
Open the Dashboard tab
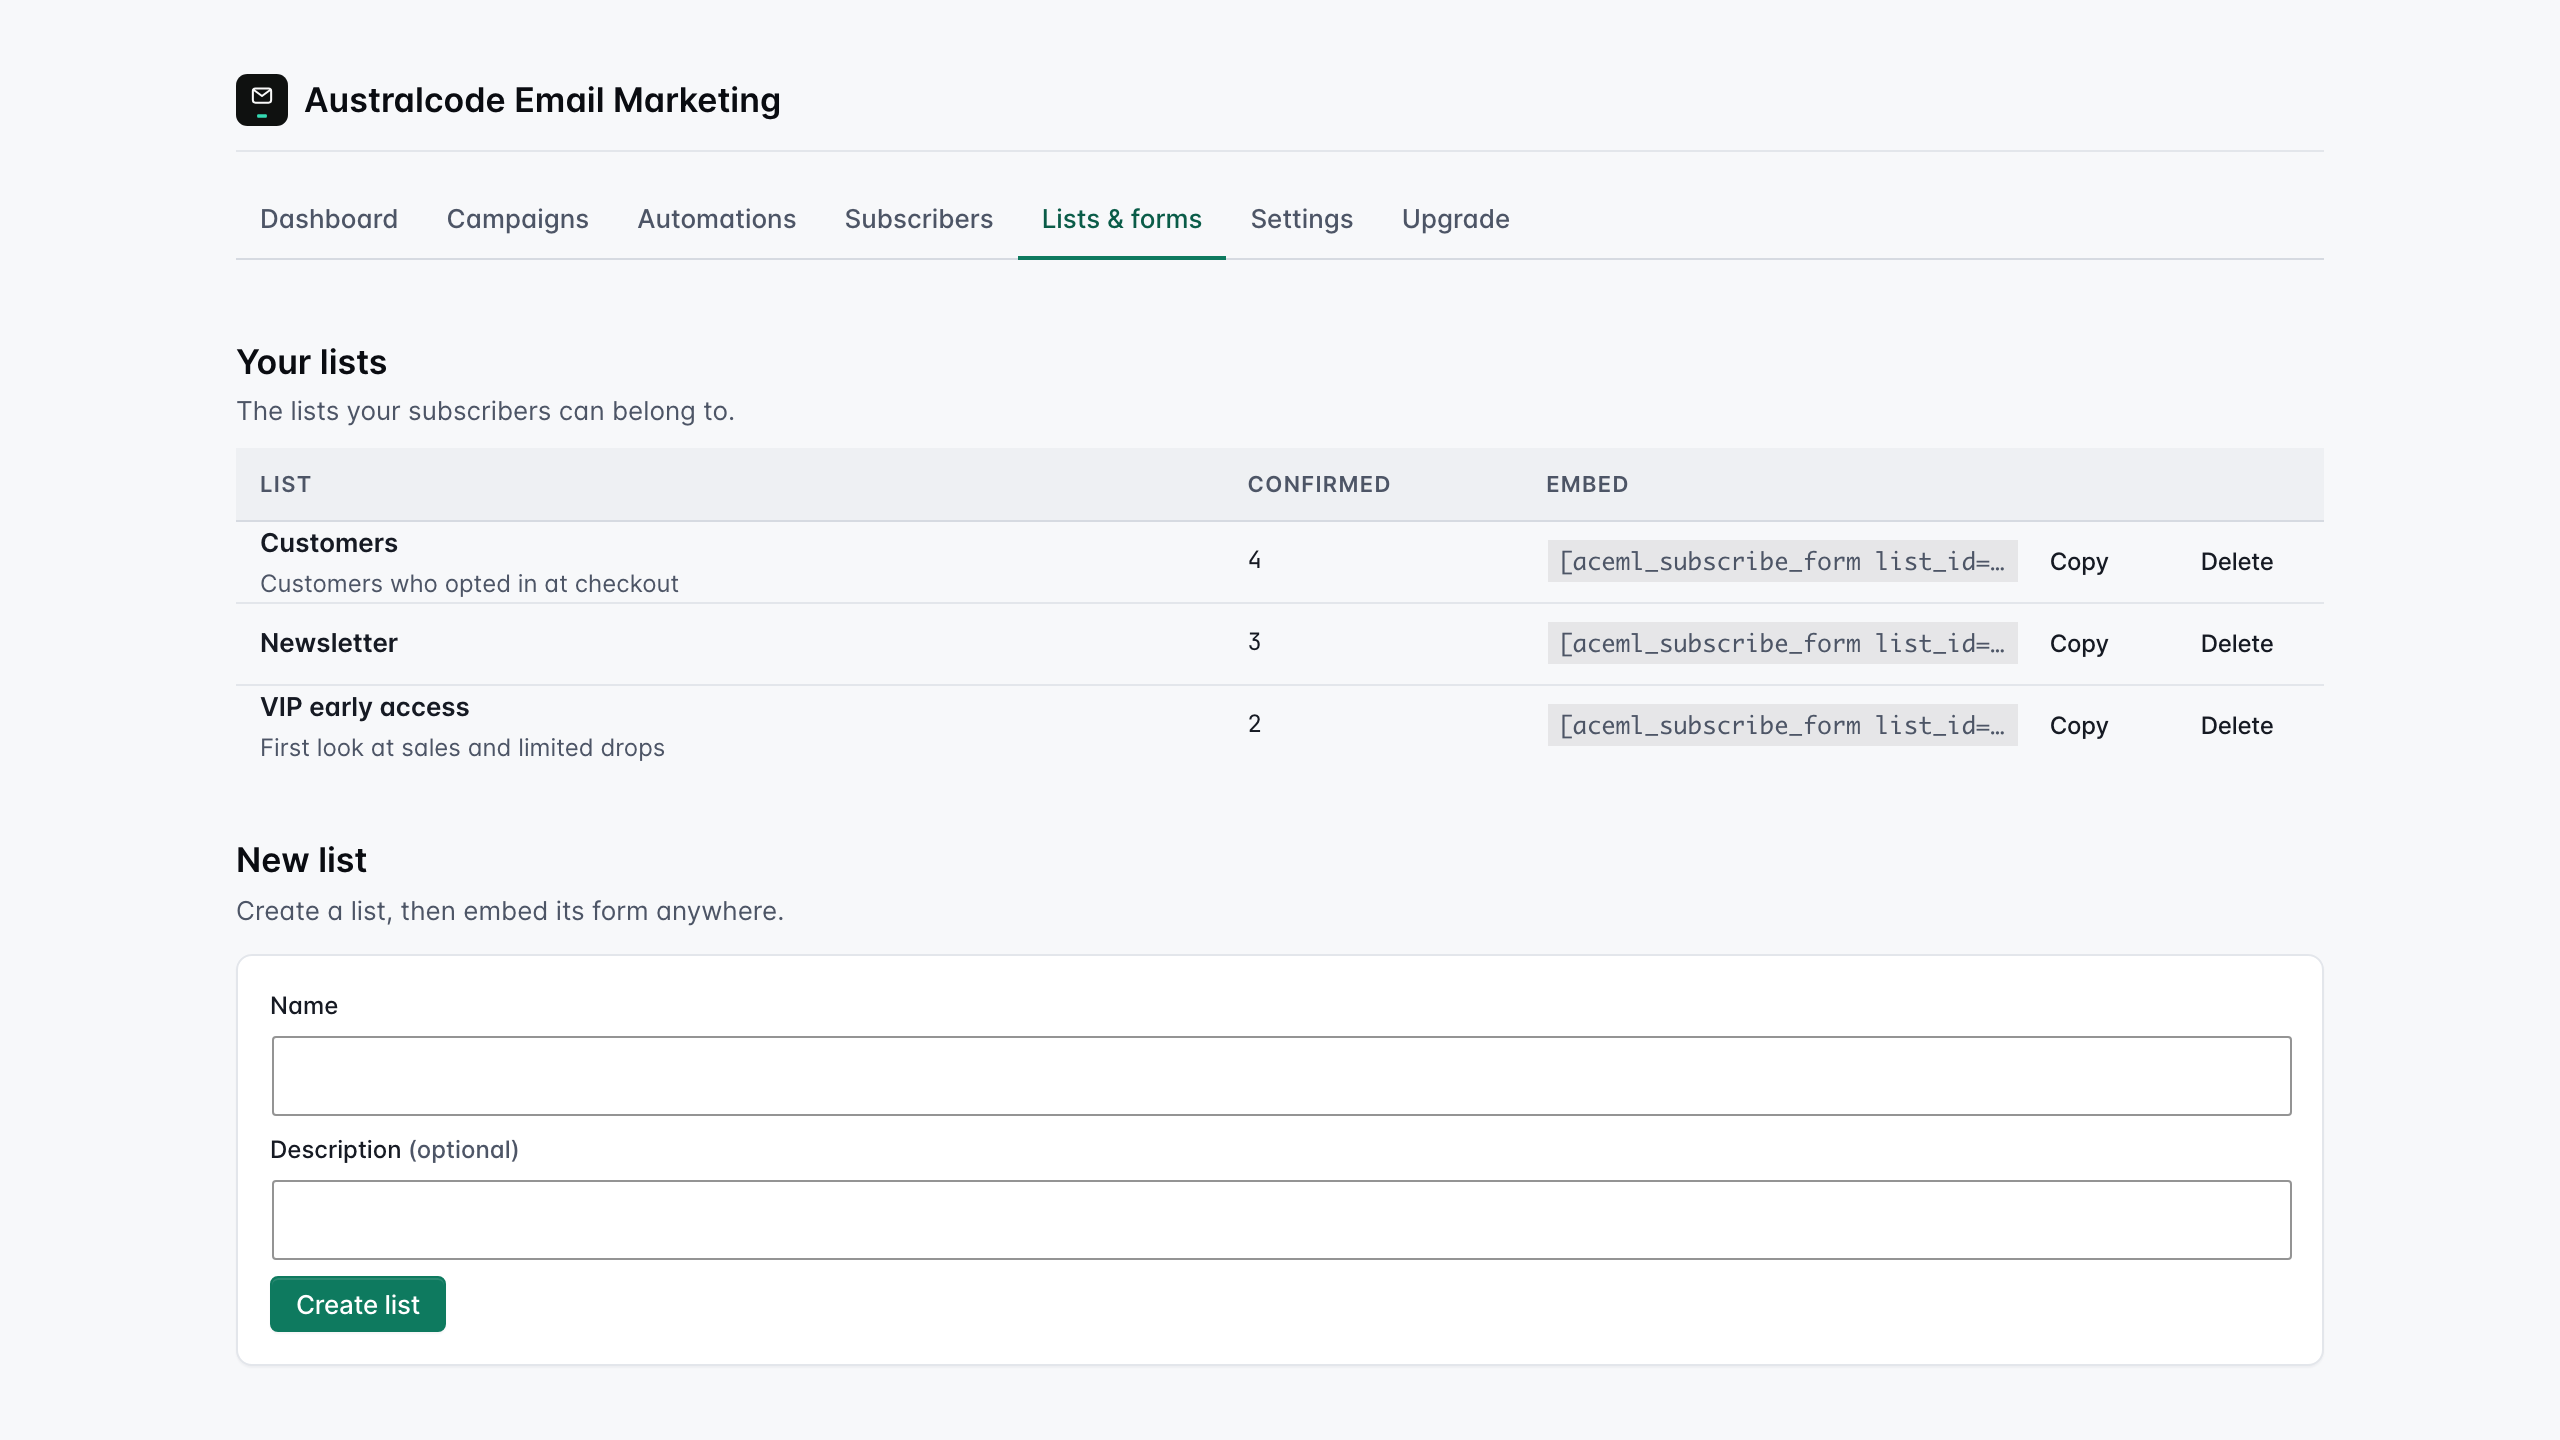[x=329, y=219]
